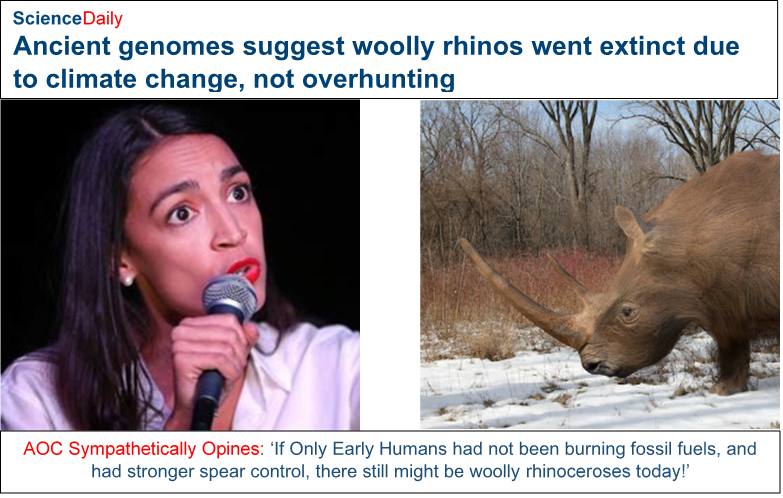Select the photo of woman with microphone
The height and width of the screenshot is (498, 783).
coord(180,265)
